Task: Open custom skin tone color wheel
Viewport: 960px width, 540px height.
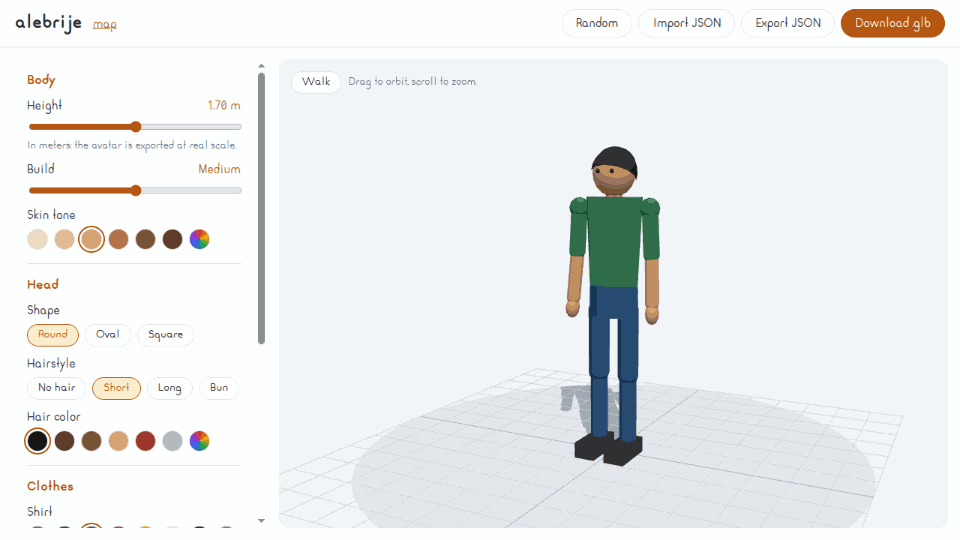Action: tap(199, 239)
